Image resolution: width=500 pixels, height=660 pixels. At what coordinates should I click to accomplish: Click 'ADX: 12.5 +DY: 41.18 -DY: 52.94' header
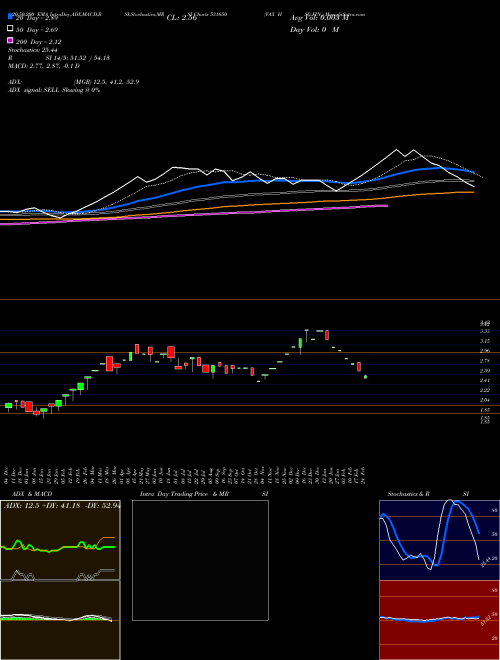point(62,506)
